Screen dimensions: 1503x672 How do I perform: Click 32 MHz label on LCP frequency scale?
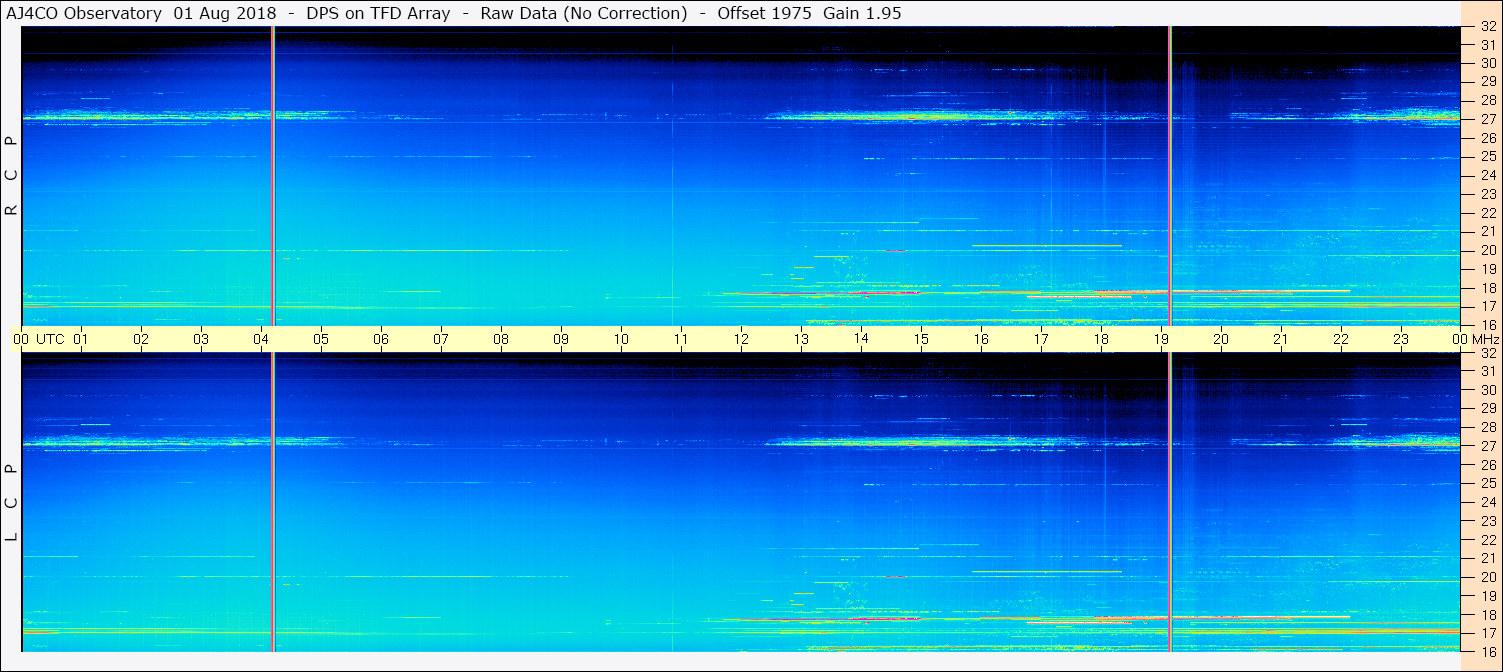pyautogui.click(x=1487, y=353)
